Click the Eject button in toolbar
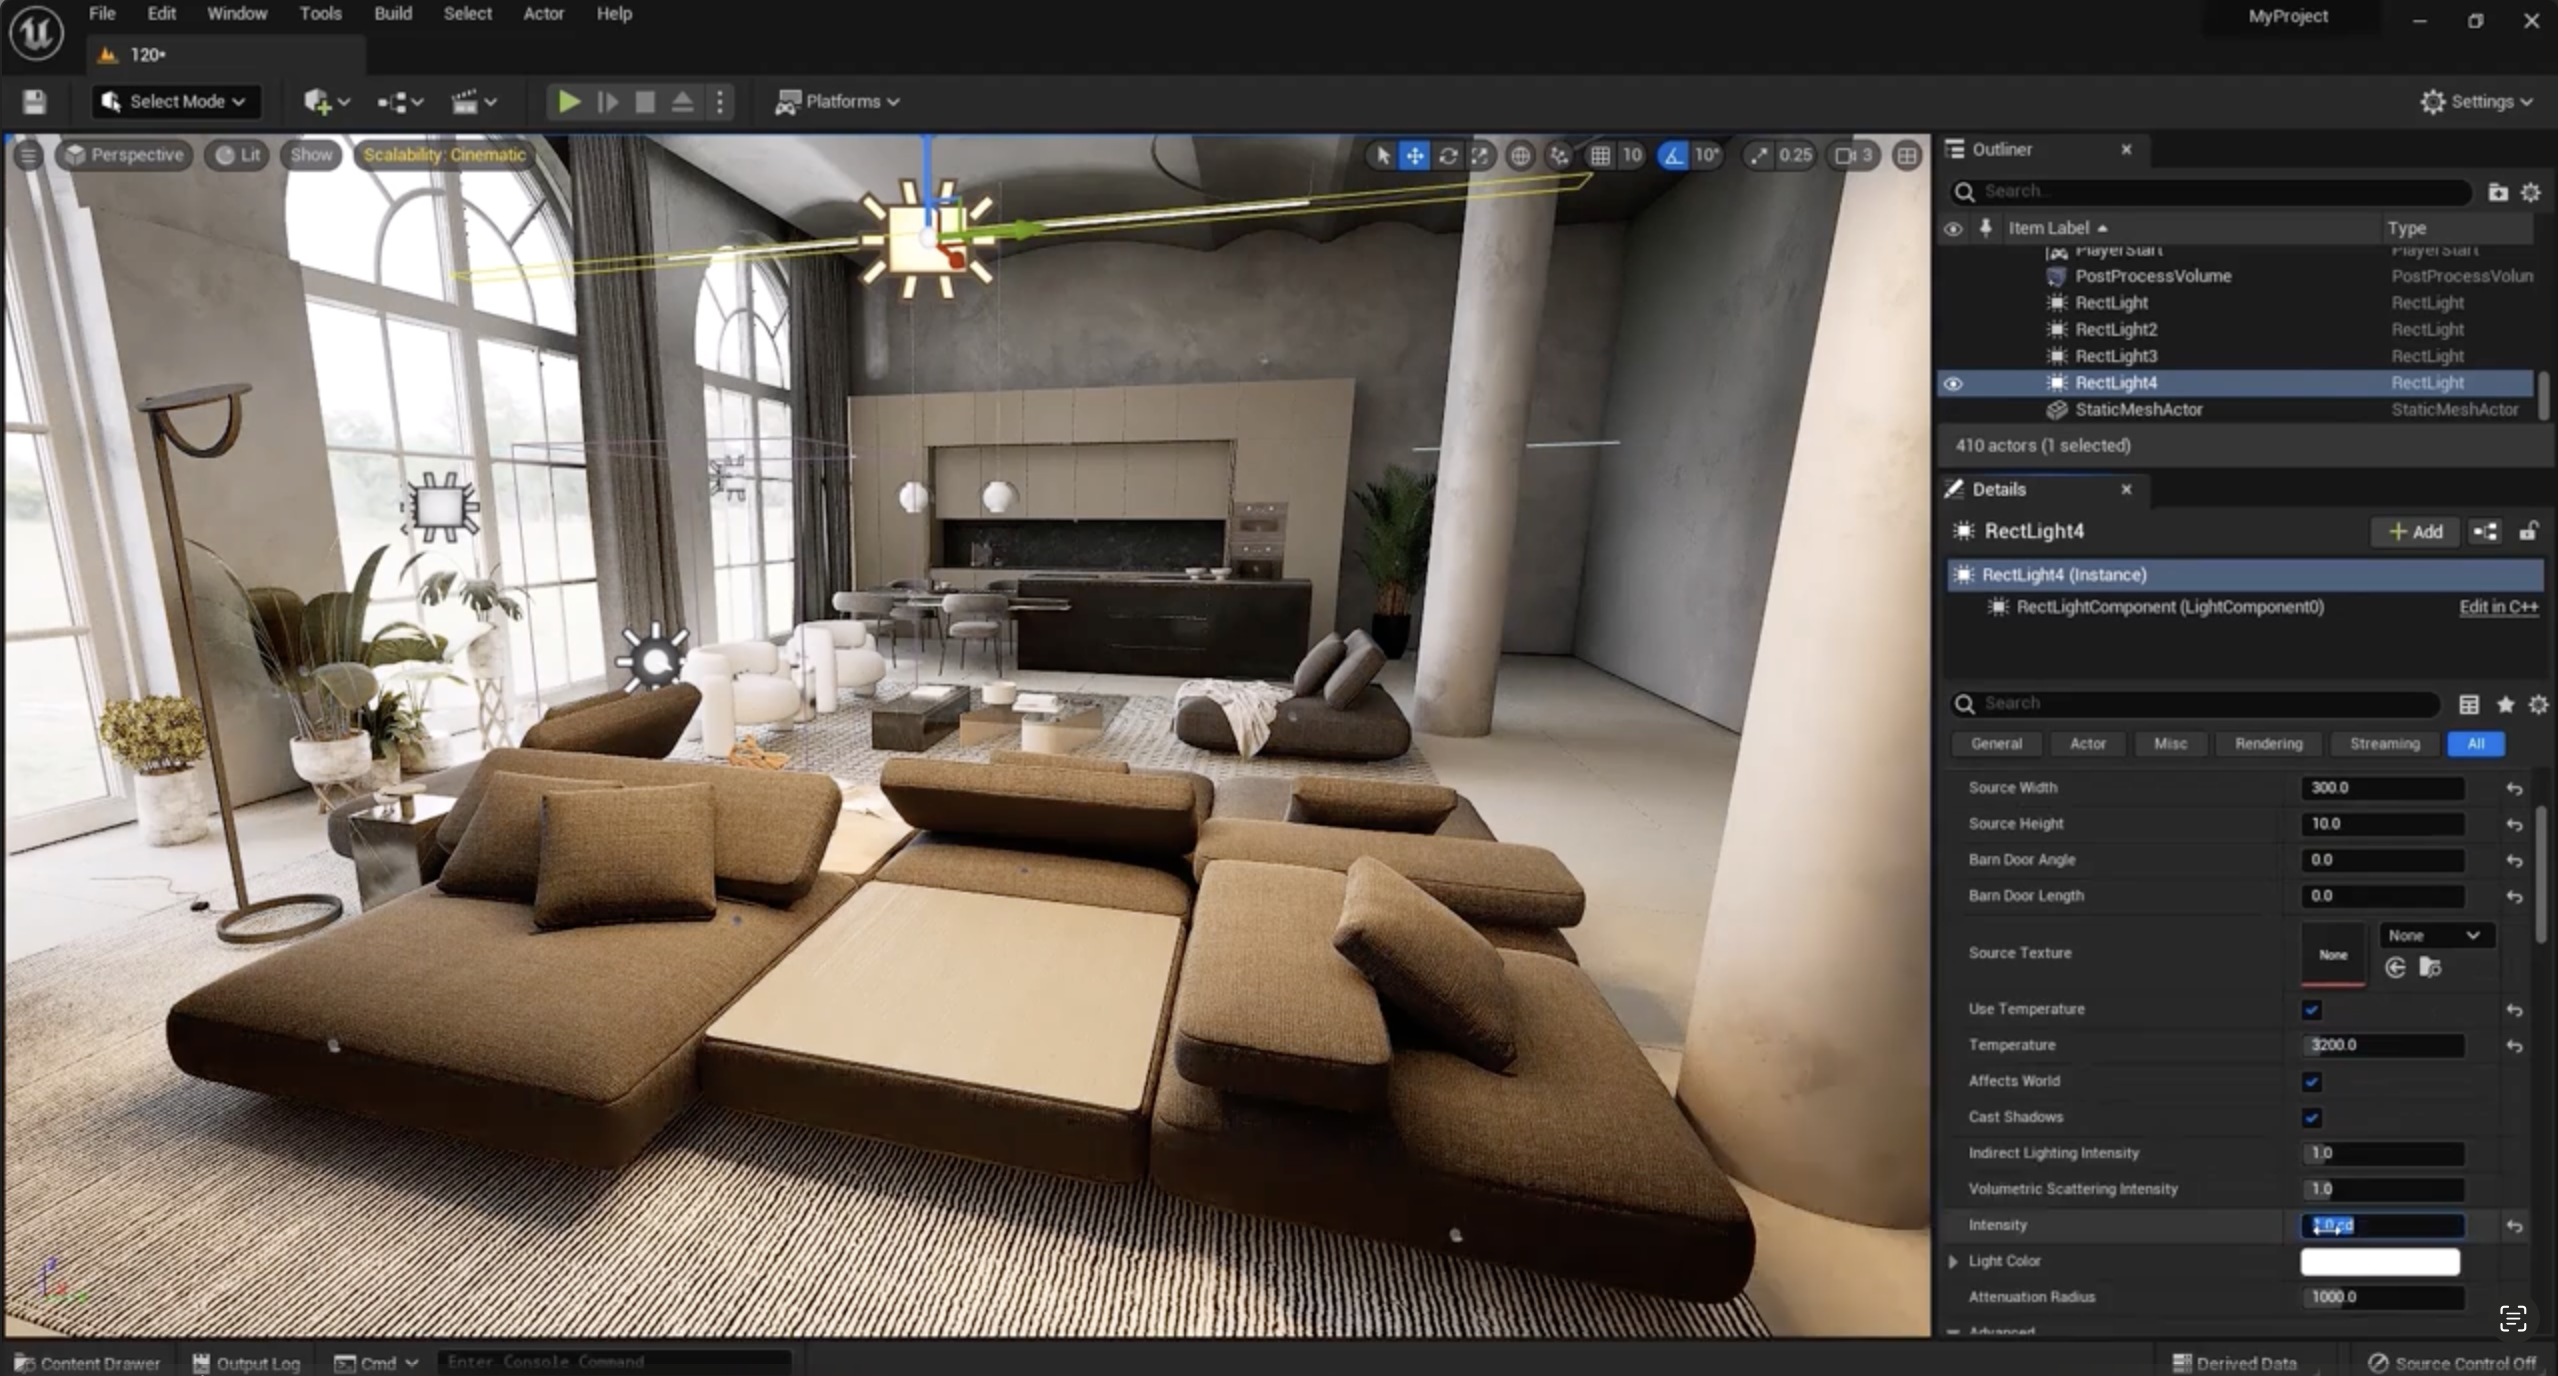 pyautogui.click(x=682, y=101)
